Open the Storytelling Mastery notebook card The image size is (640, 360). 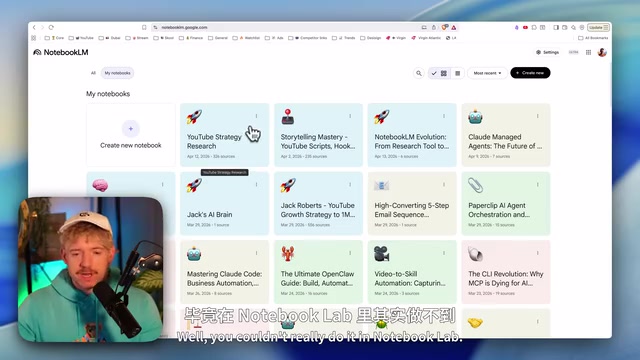click(318, 135)
